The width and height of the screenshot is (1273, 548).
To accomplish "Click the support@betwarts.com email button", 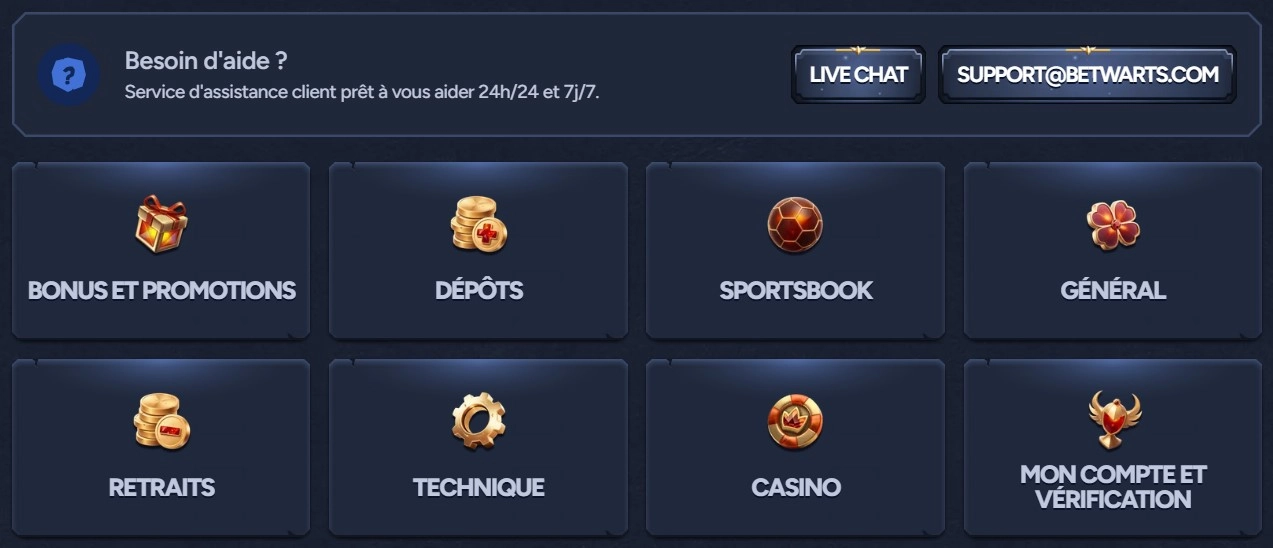I will tap(1087, 74).
